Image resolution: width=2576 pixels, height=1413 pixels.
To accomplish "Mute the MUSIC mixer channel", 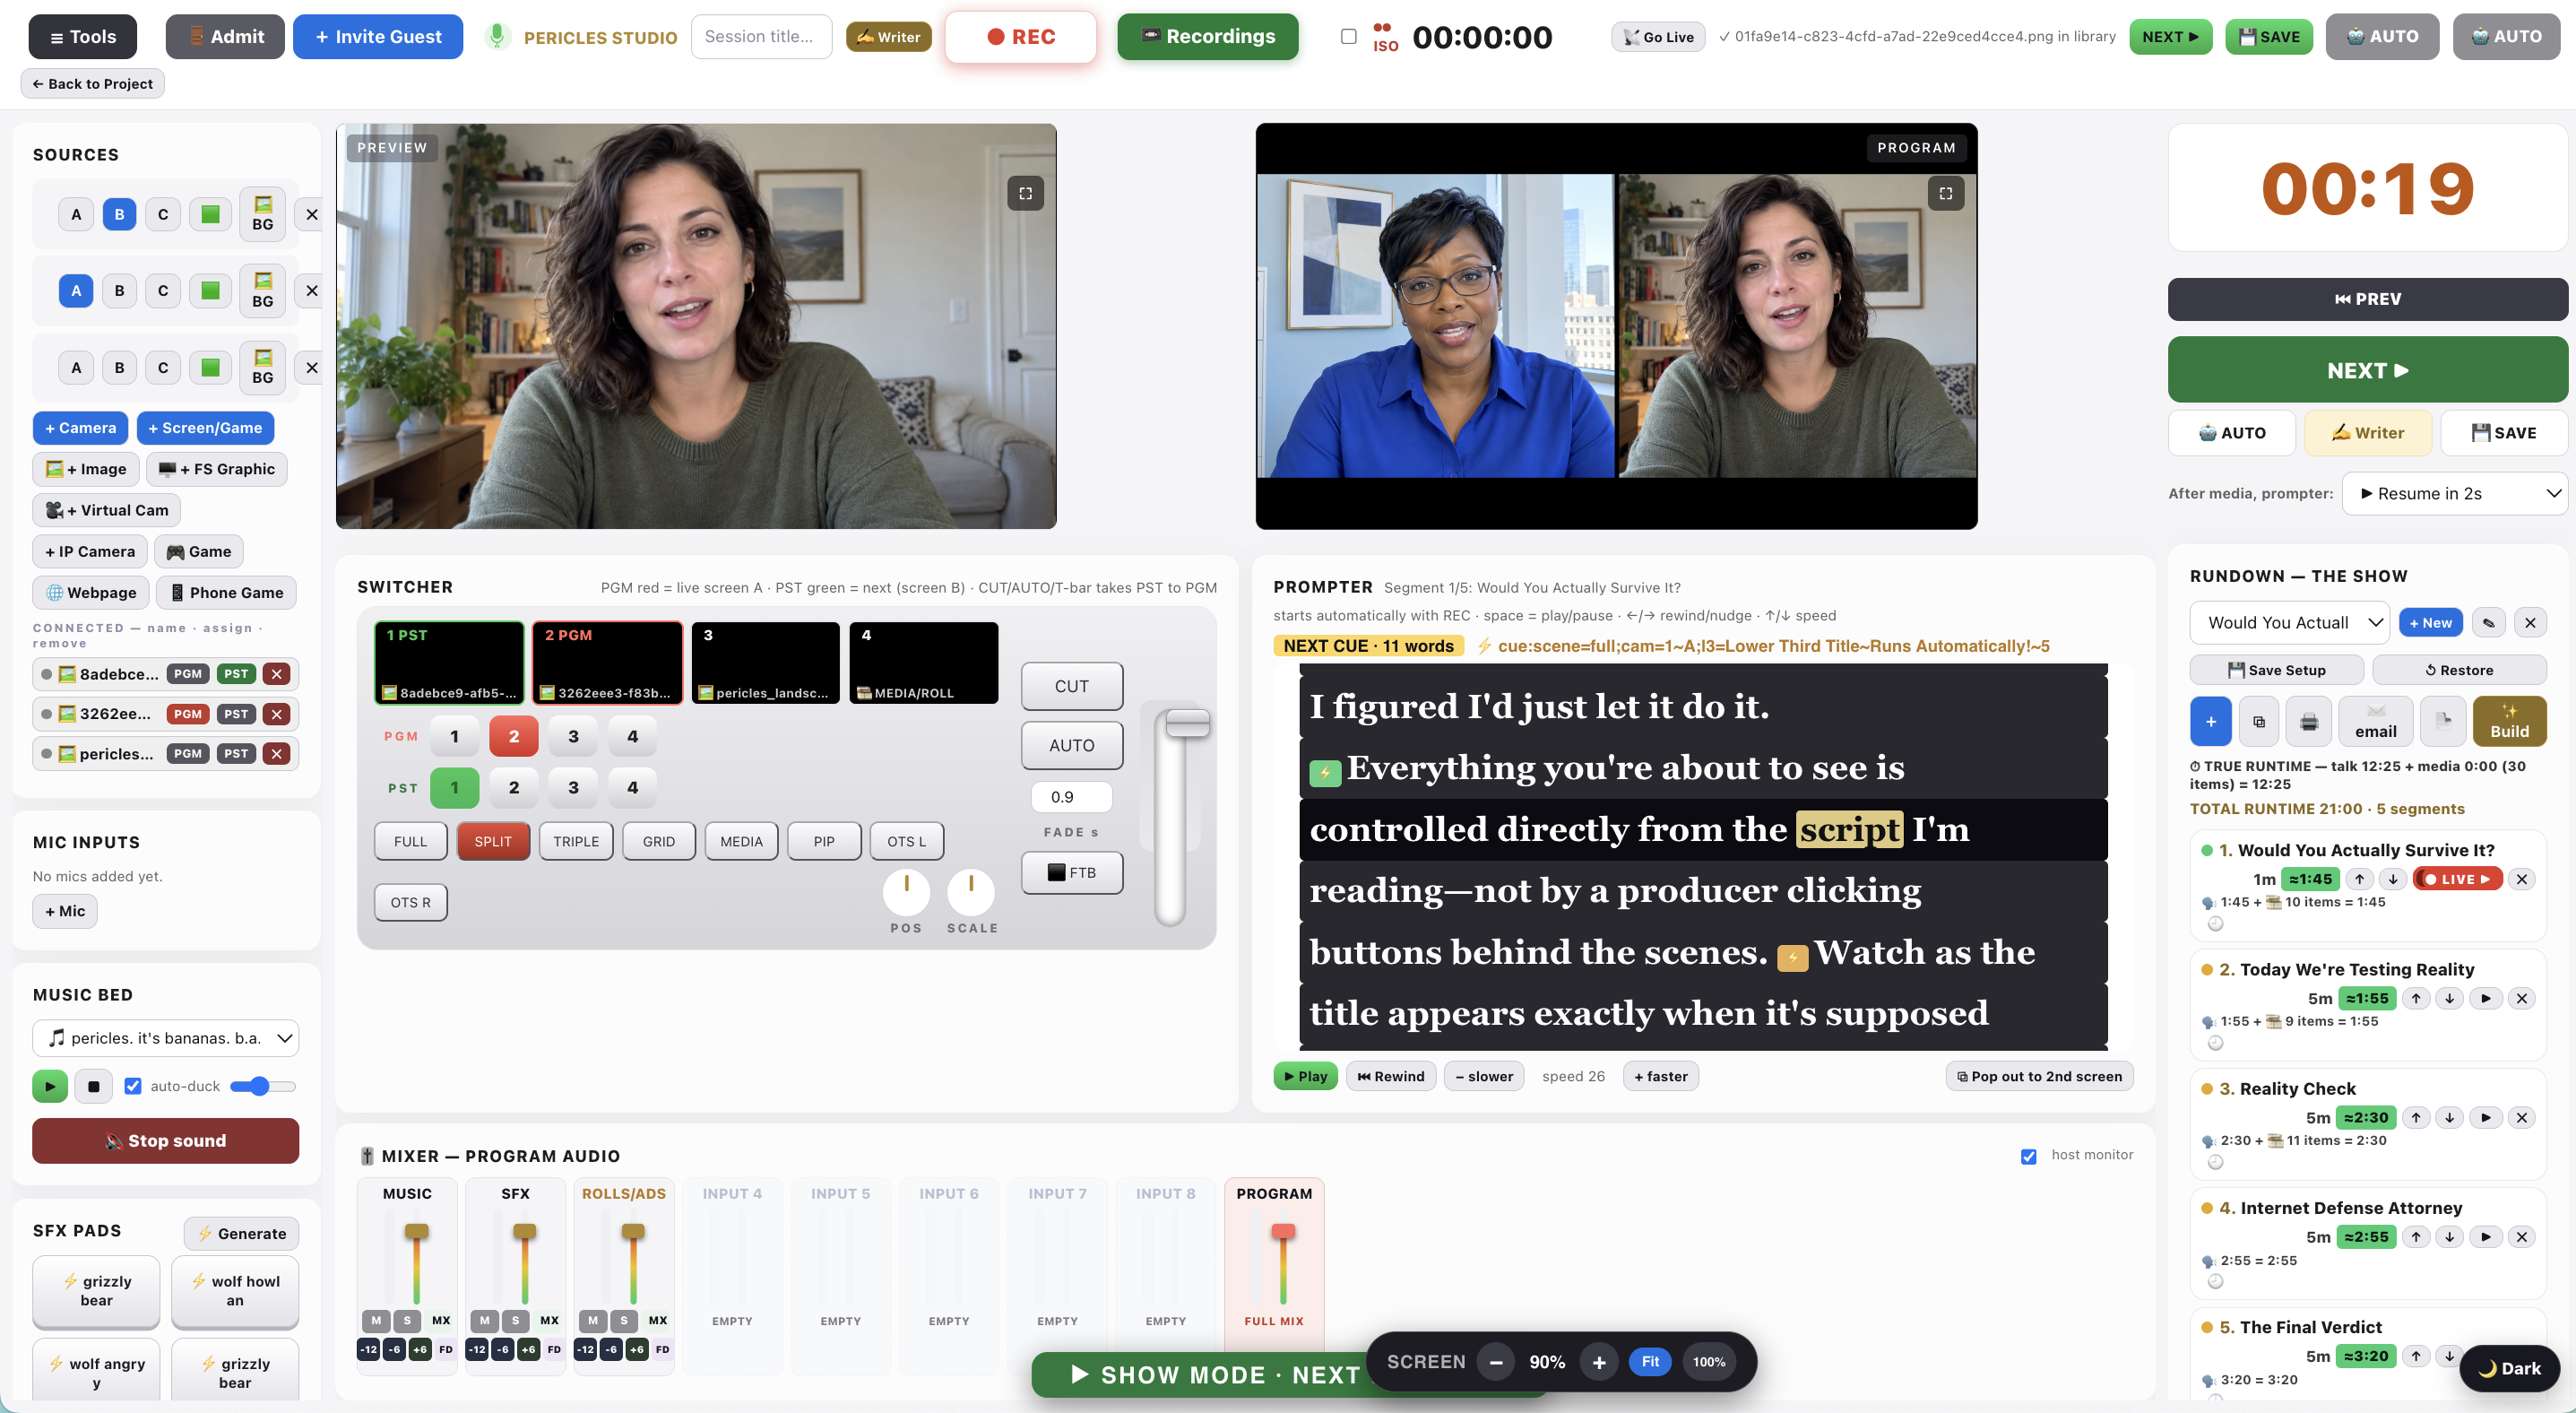I will [376, 1320].
